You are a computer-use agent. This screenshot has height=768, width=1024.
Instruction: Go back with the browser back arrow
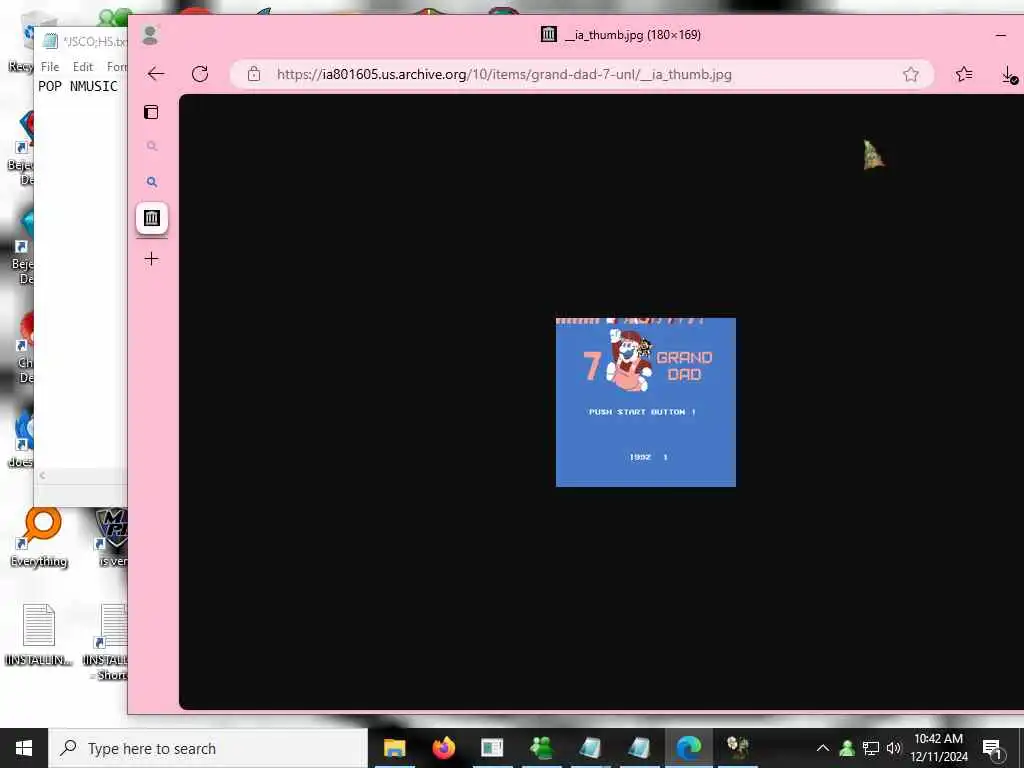point(156,74)
